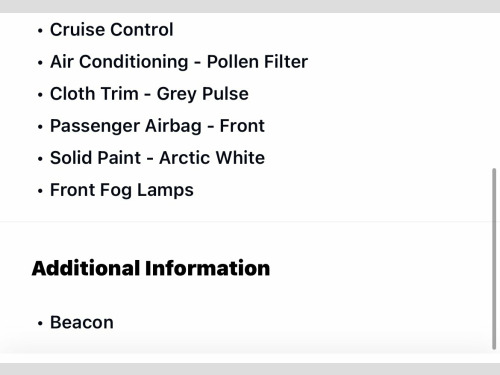Viewport: 500px width, 375px height.
Task: Select the Air Conditioning - Pollen Filter entry
Action: point(179,62)
